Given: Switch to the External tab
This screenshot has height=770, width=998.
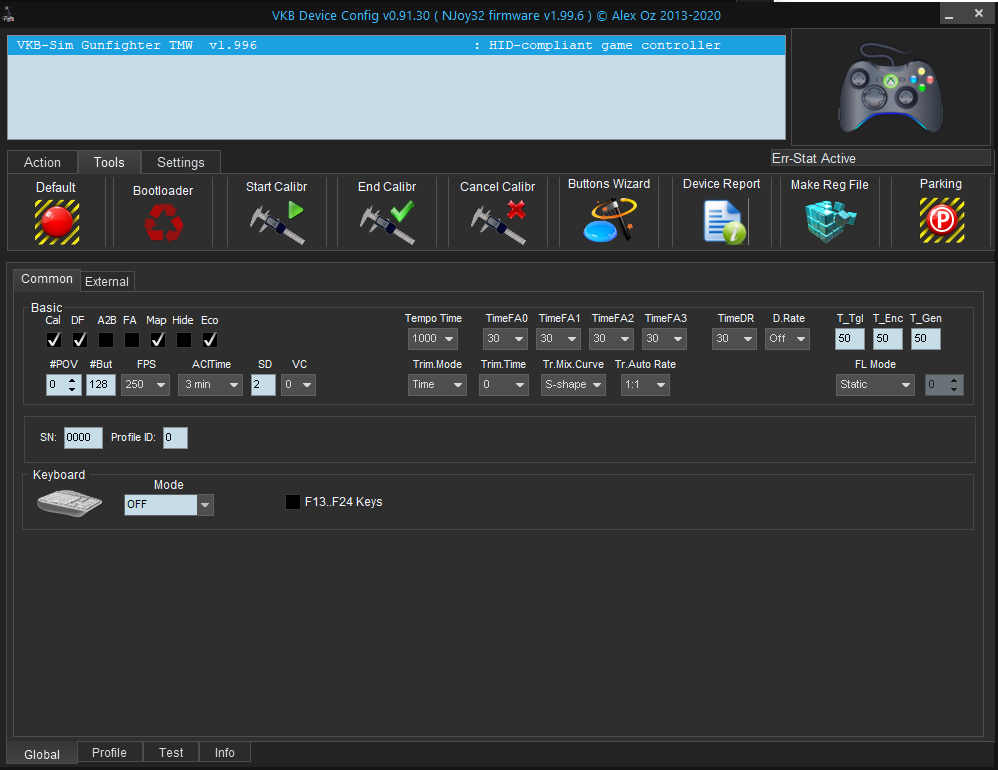Looking at the screenshot, I should coord(106,281).
